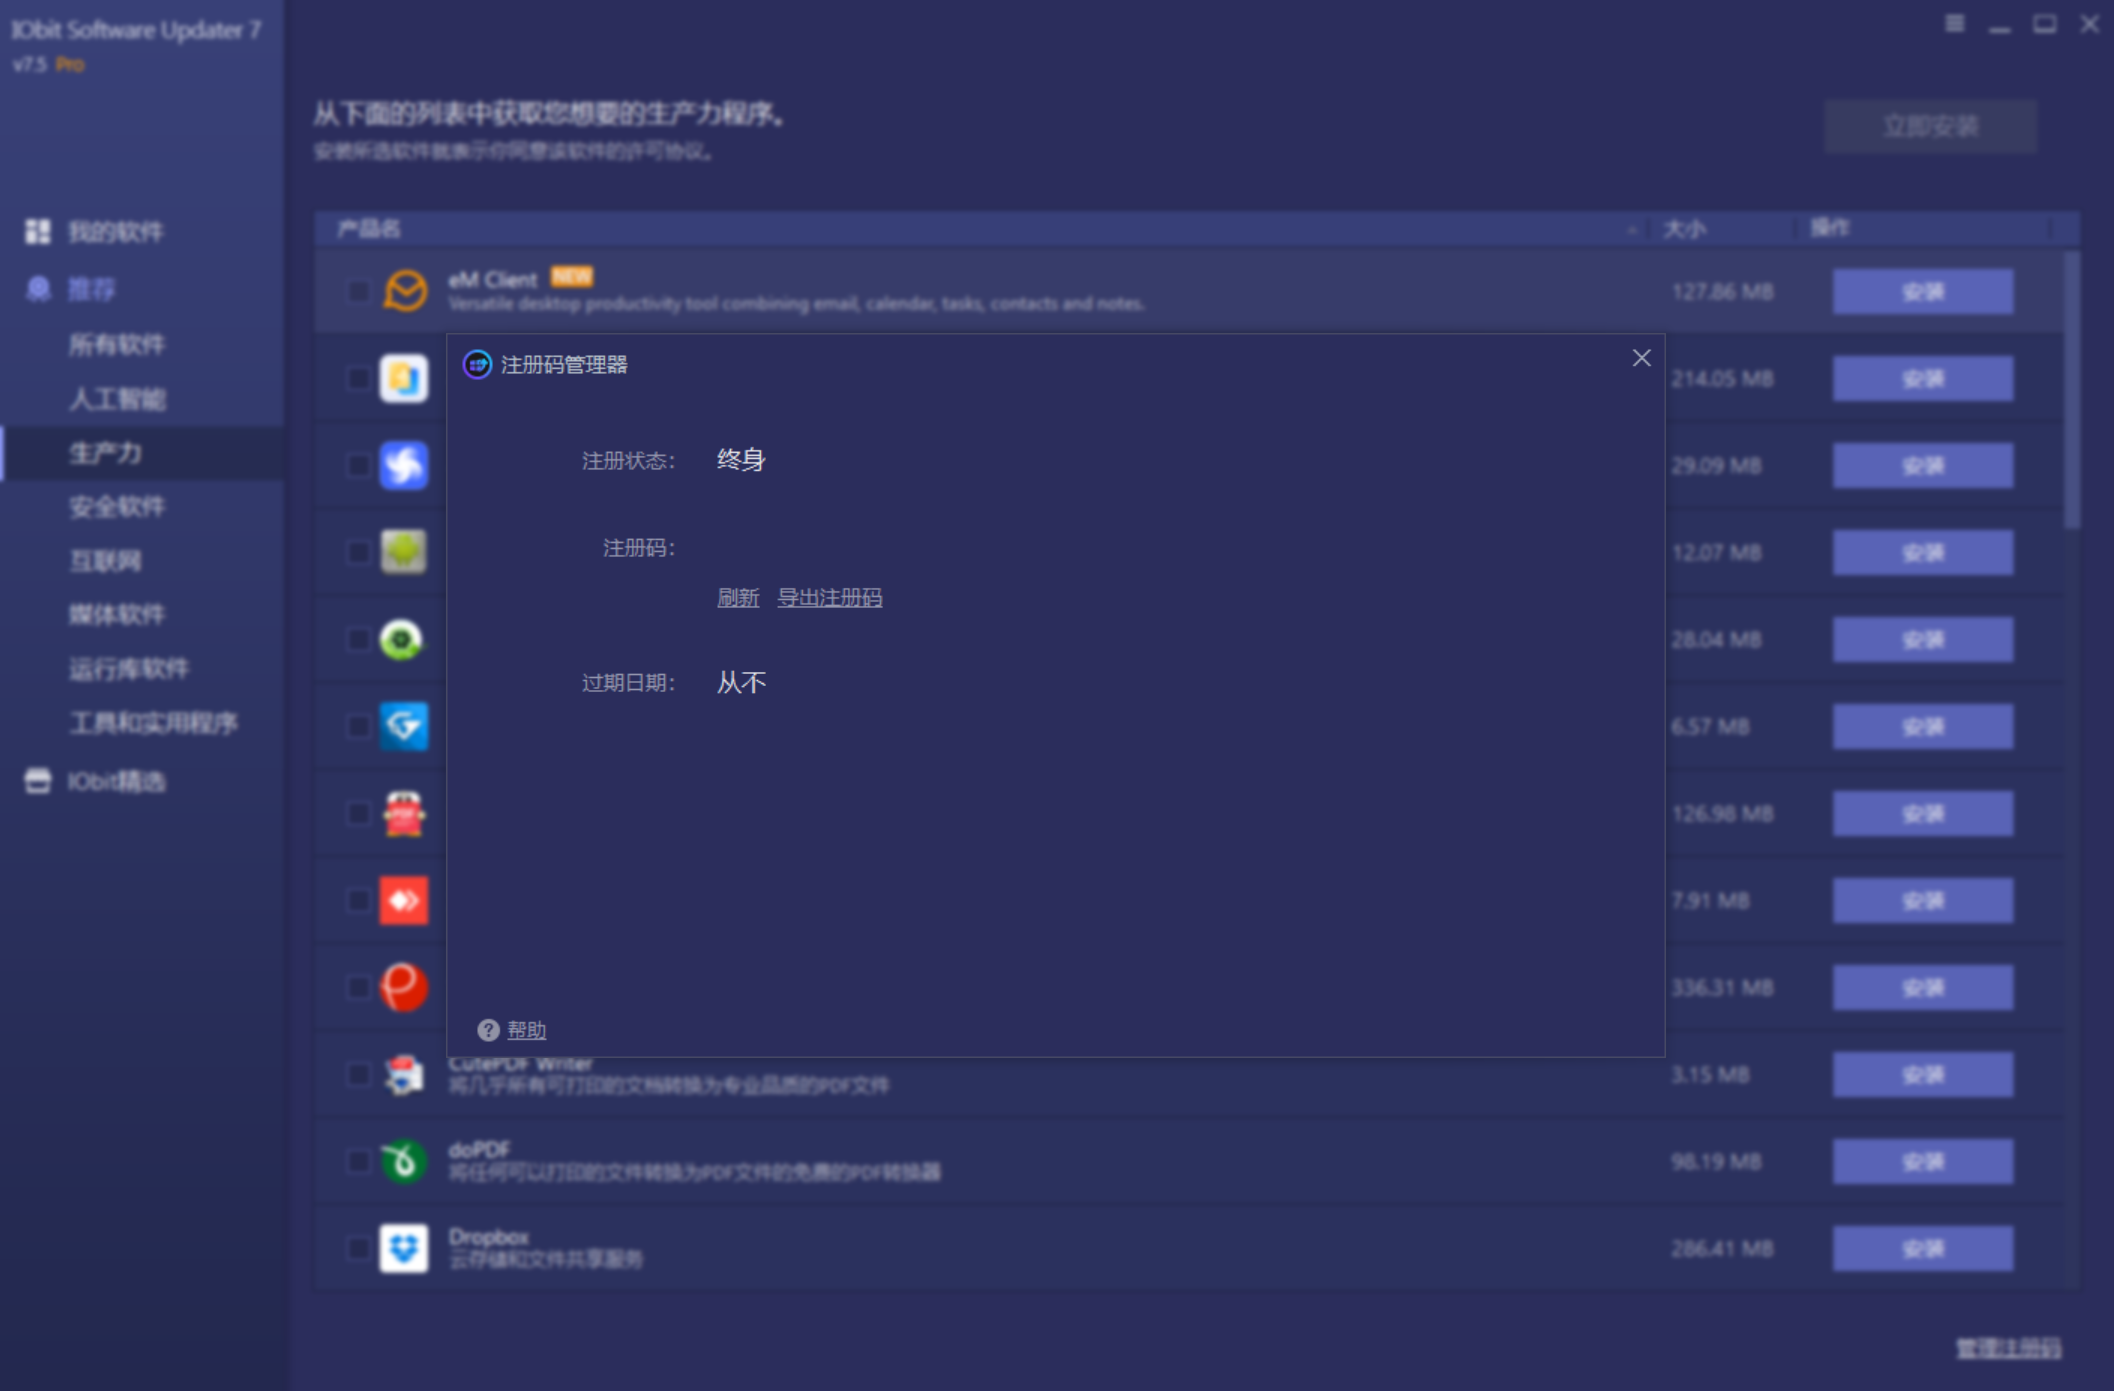
Task: Close the 注册码管理器 dialog
Action: point(1641,358)
